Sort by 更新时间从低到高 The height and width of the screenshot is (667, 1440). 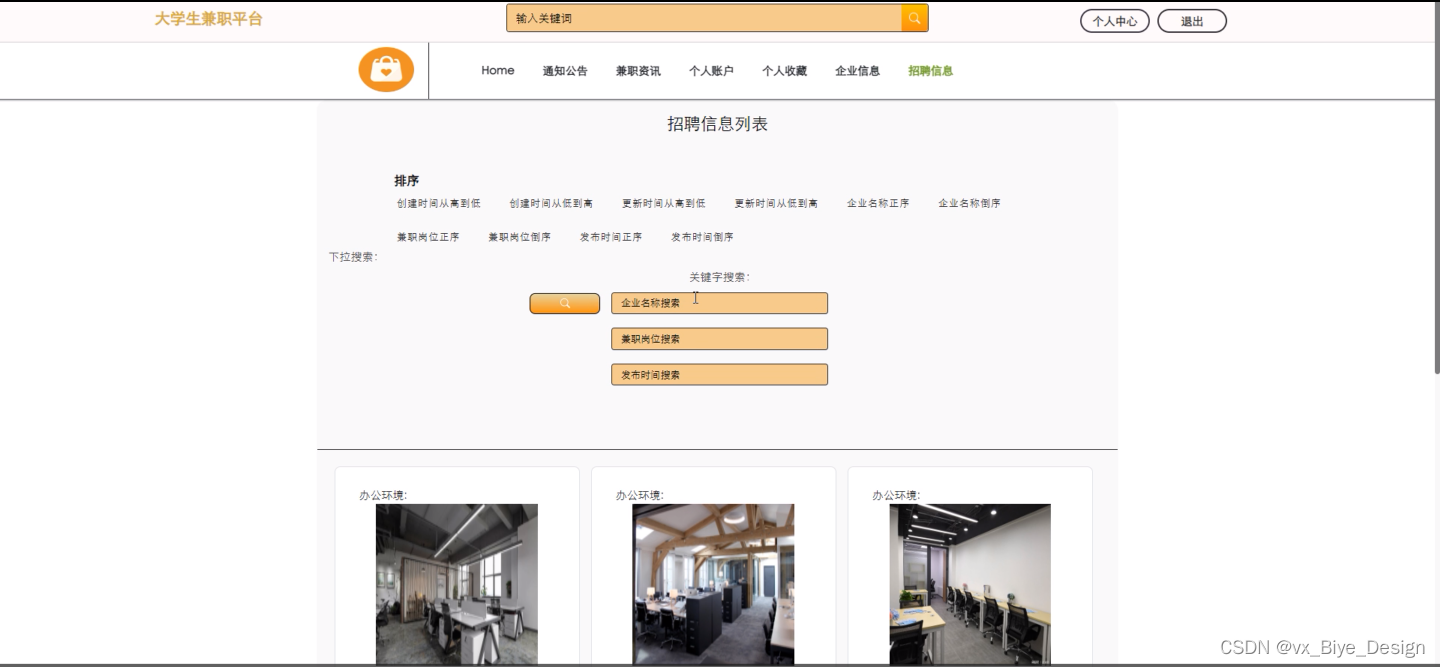tap(776, 203)
